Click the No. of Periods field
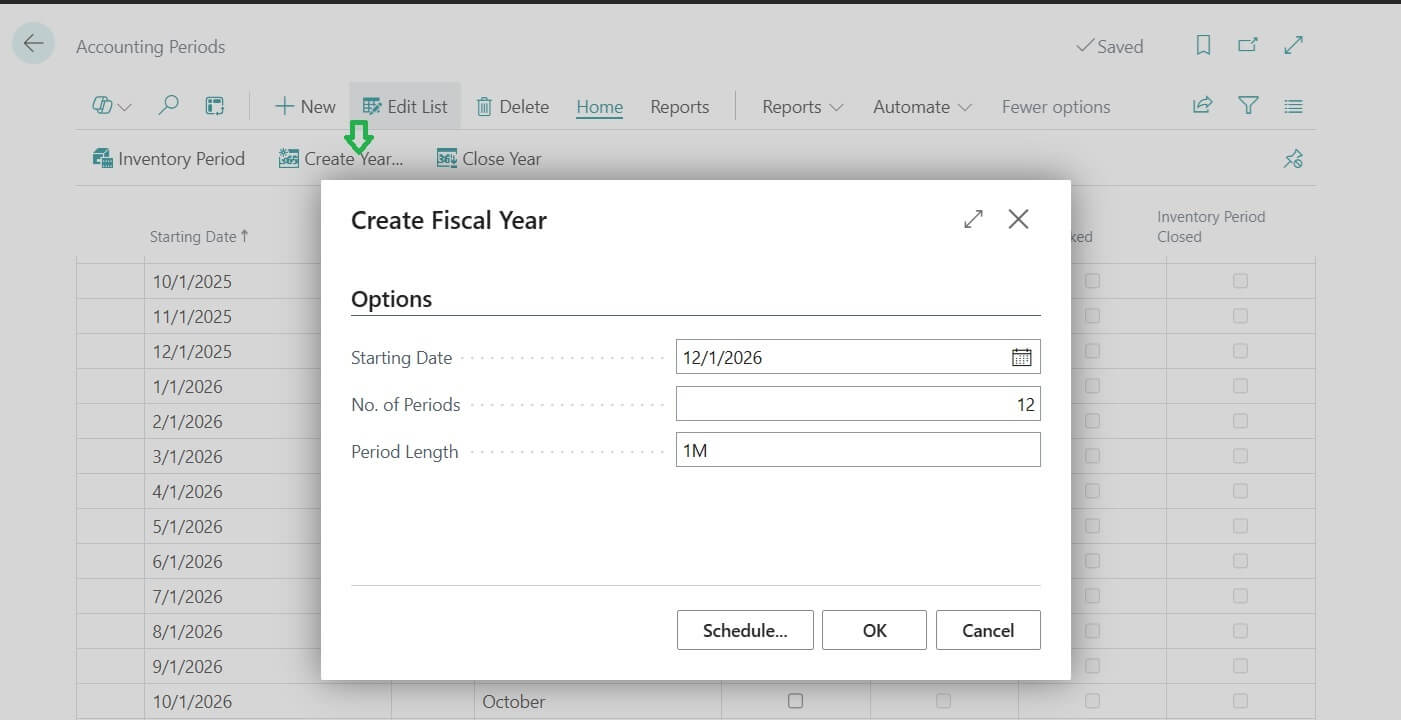This screenshot has height=720, width=1401. coord(857,404)
